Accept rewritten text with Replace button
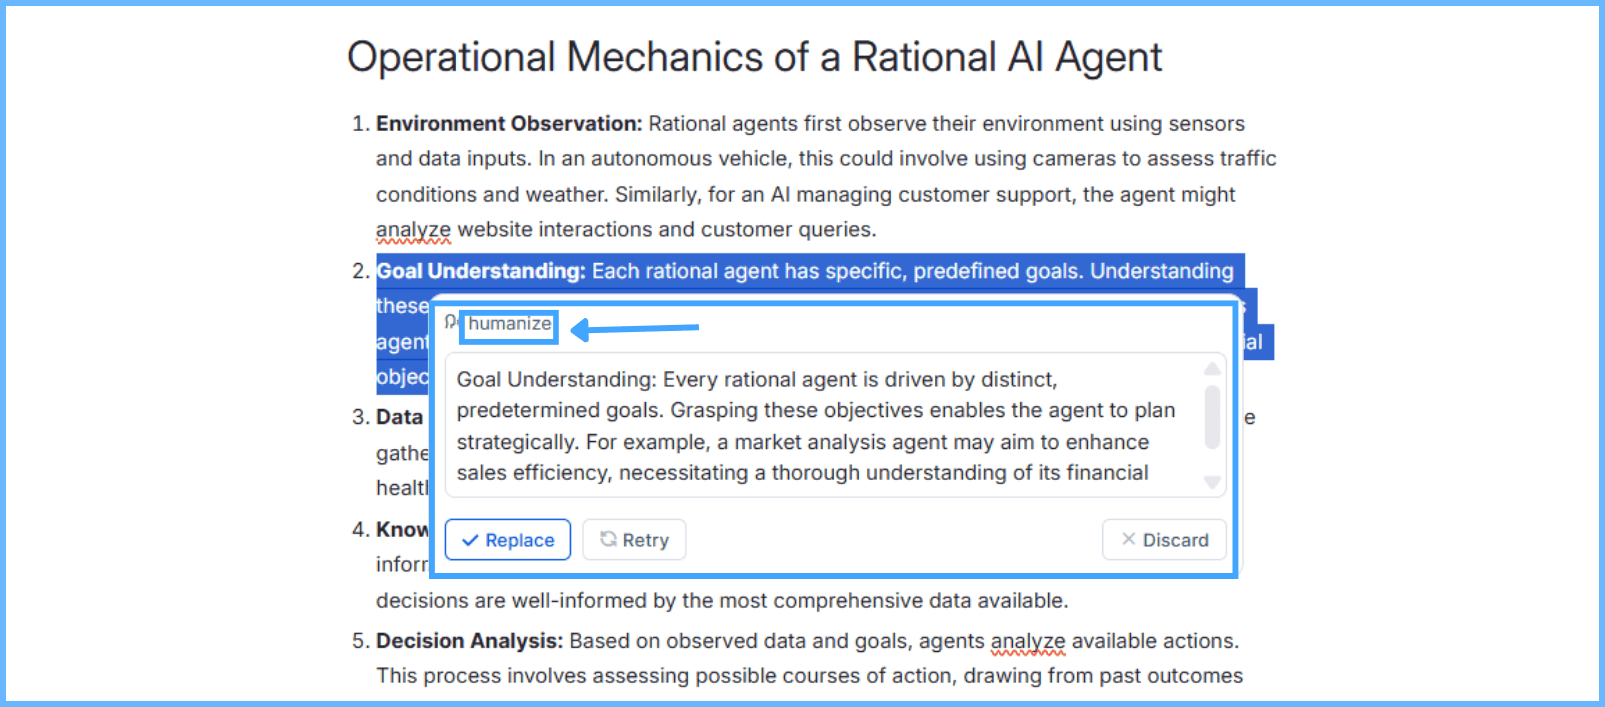This screenshot has height=707, width=1605. click(508, 540)
